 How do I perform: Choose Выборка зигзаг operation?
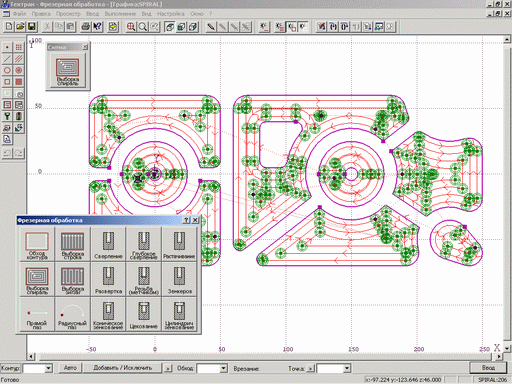(72, 279)
